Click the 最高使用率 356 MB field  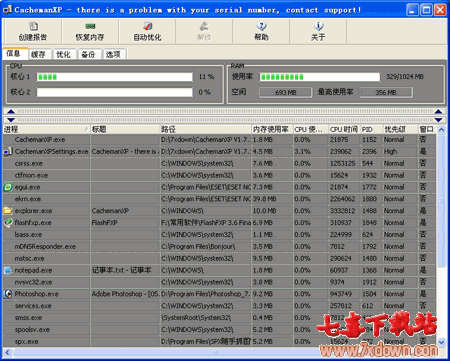point(386,92)
